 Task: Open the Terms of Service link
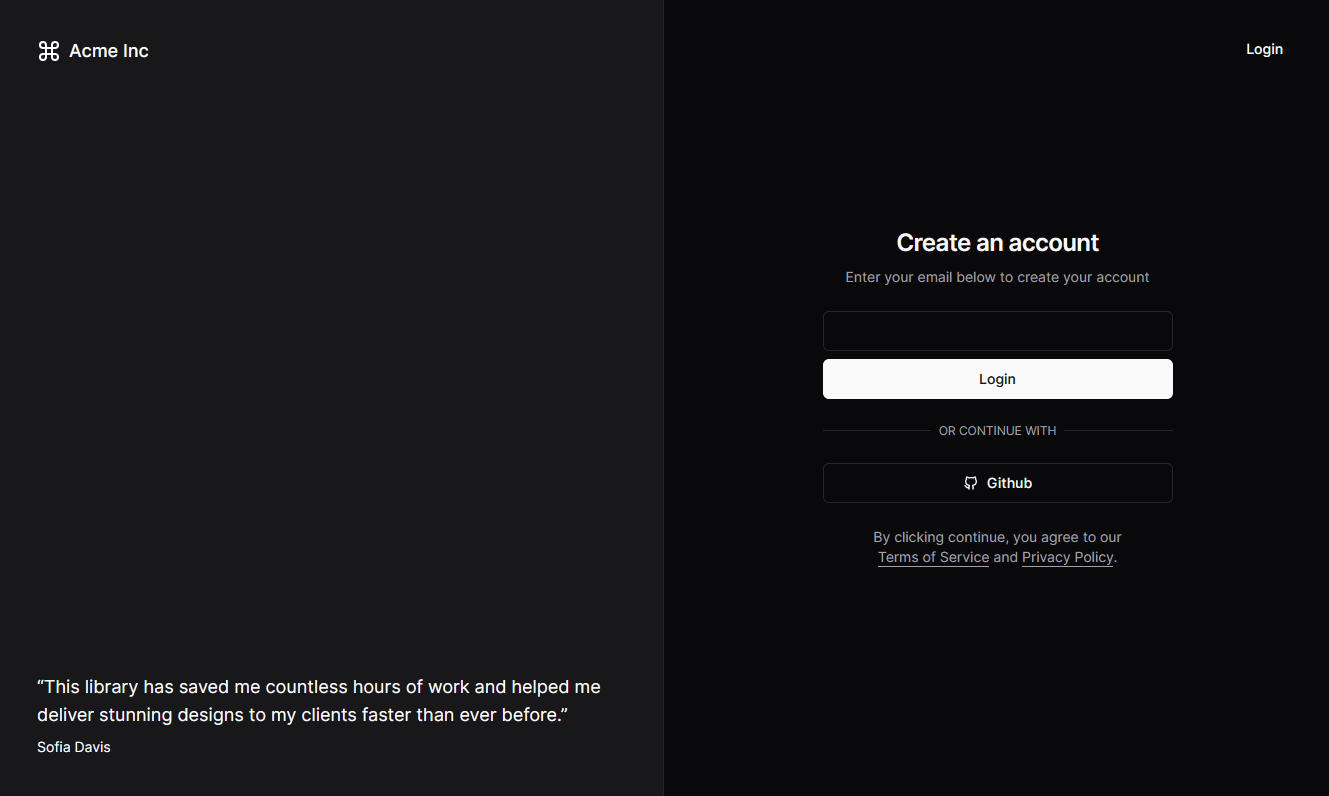pos(933,557)
